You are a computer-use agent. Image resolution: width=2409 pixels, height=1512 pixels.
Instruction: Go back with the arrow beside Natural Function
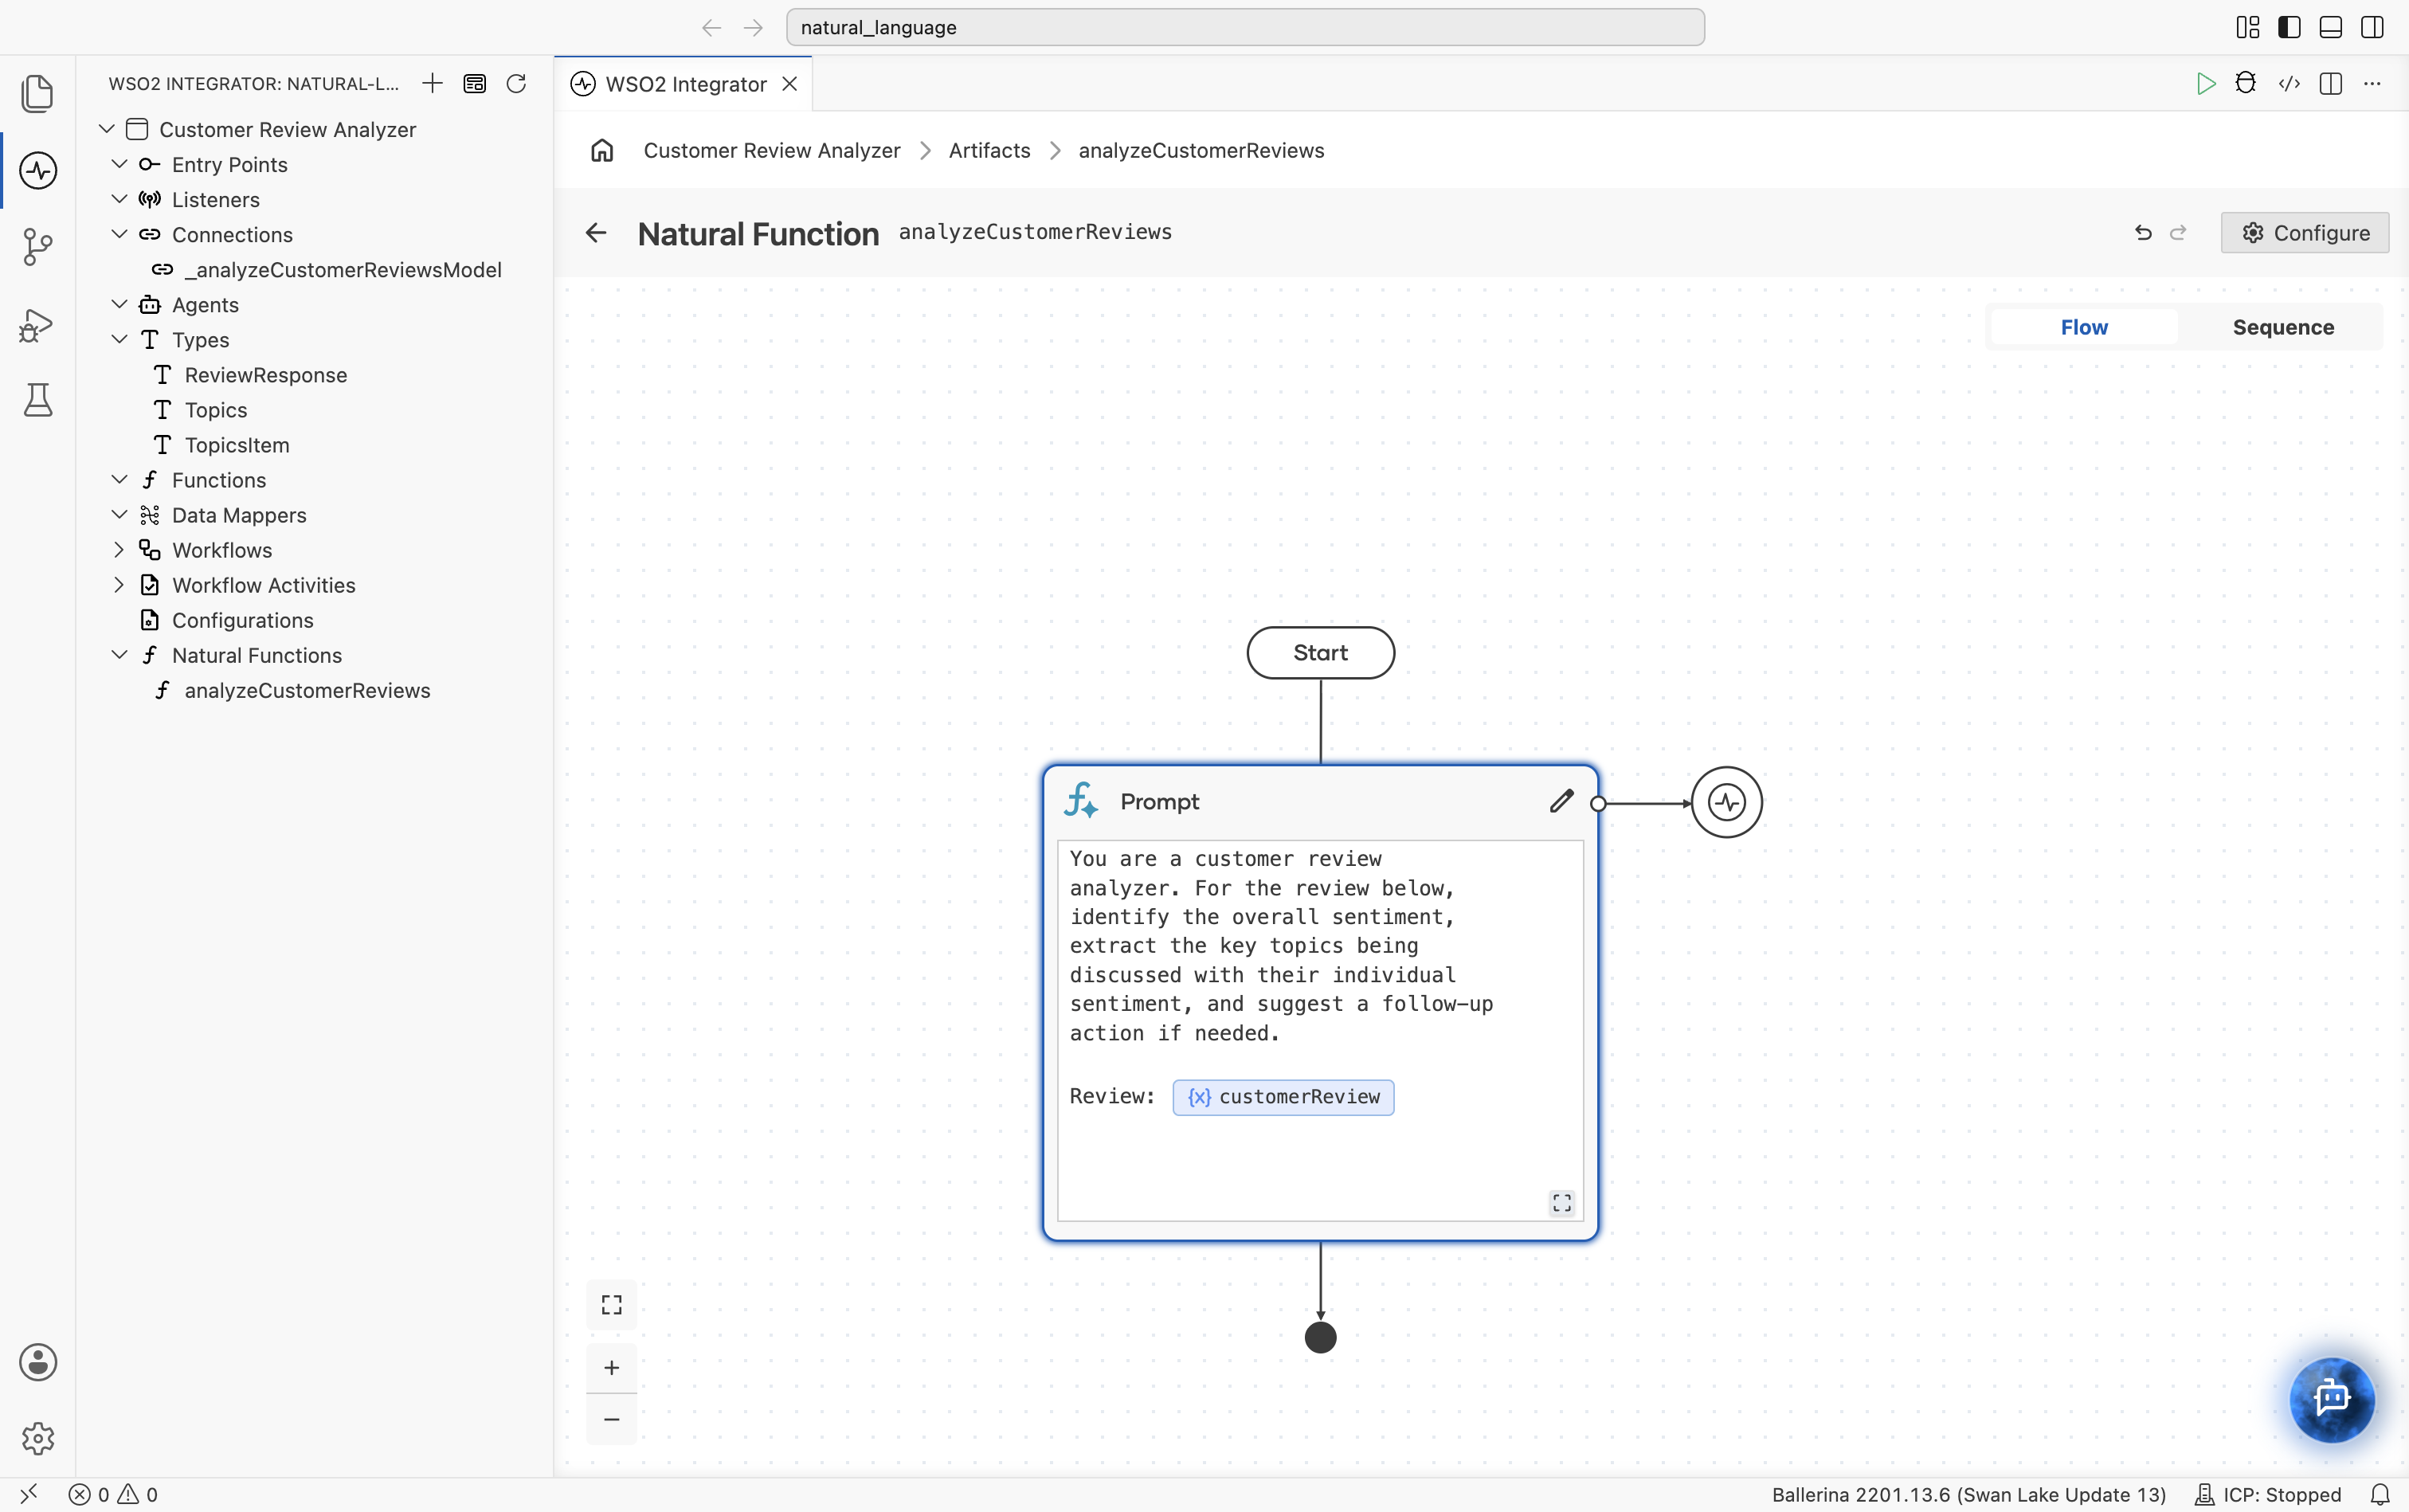coord(596,233)
